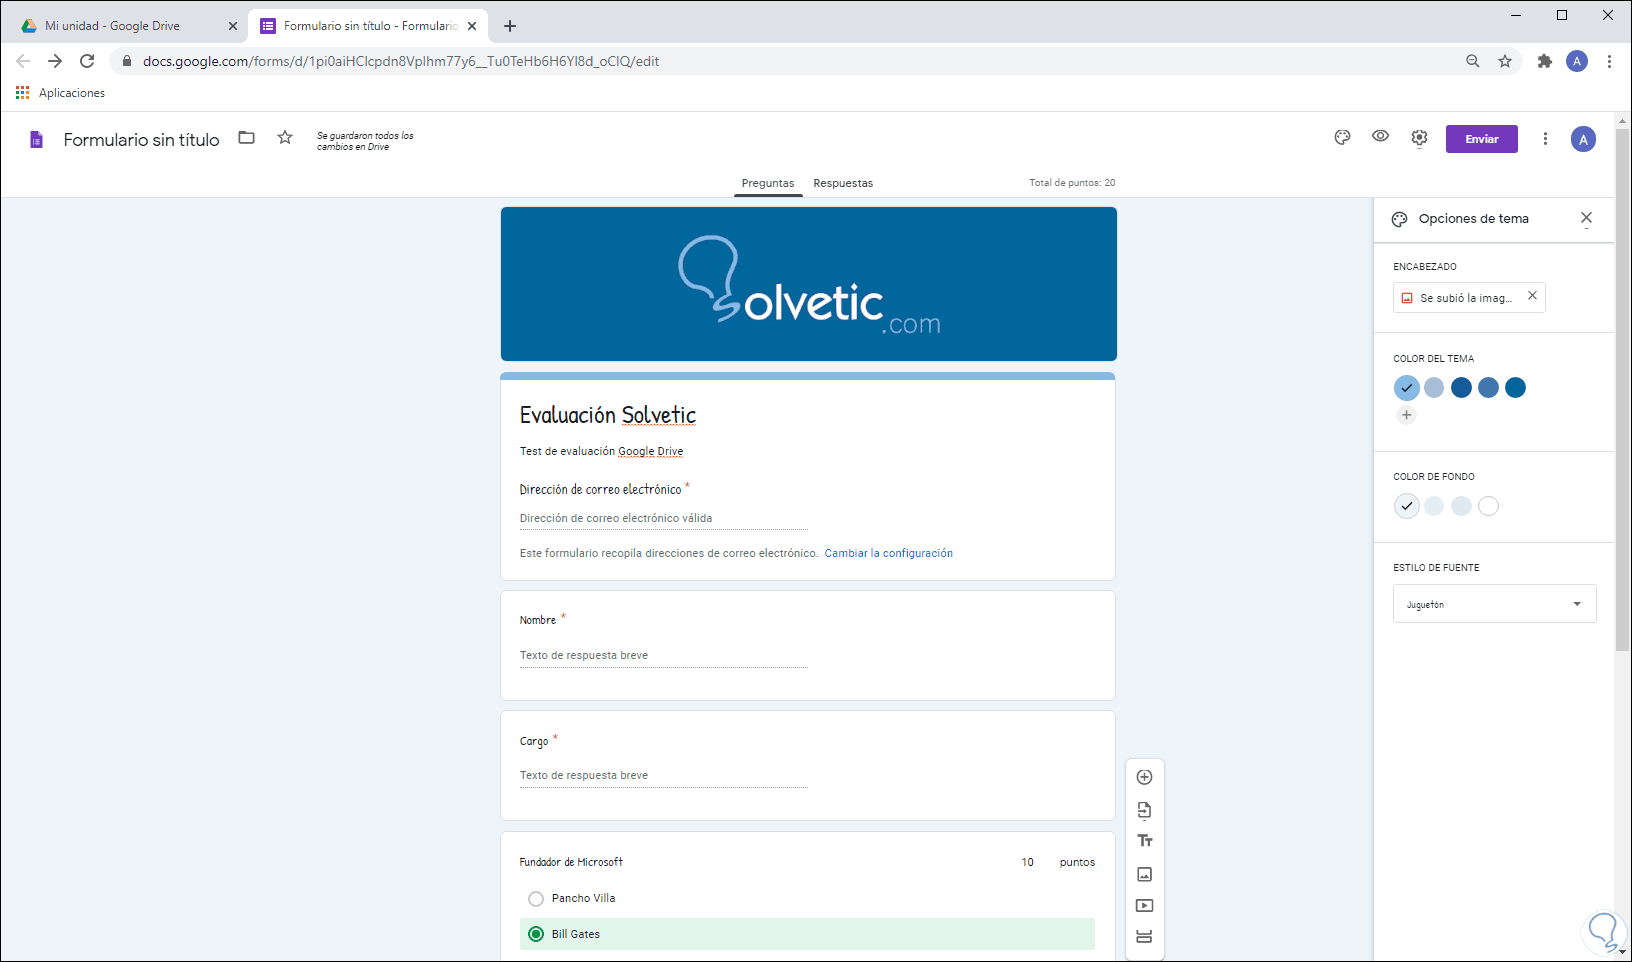
Task: Choose the white background color
Action: click(1489, 506)
